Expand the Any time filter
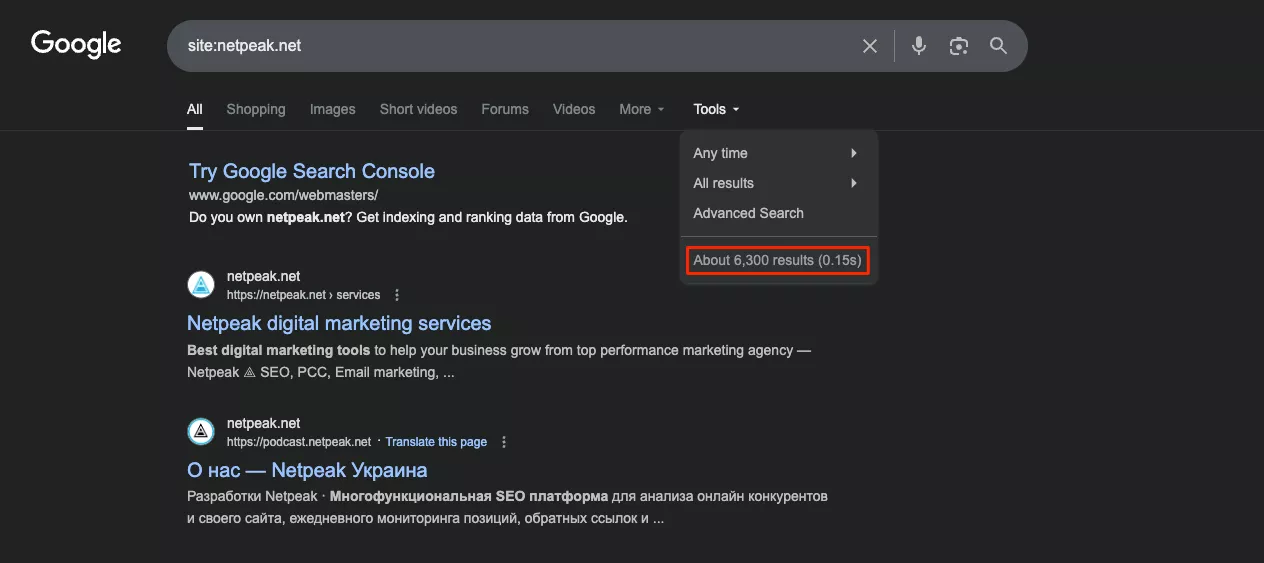 (776, 153)
